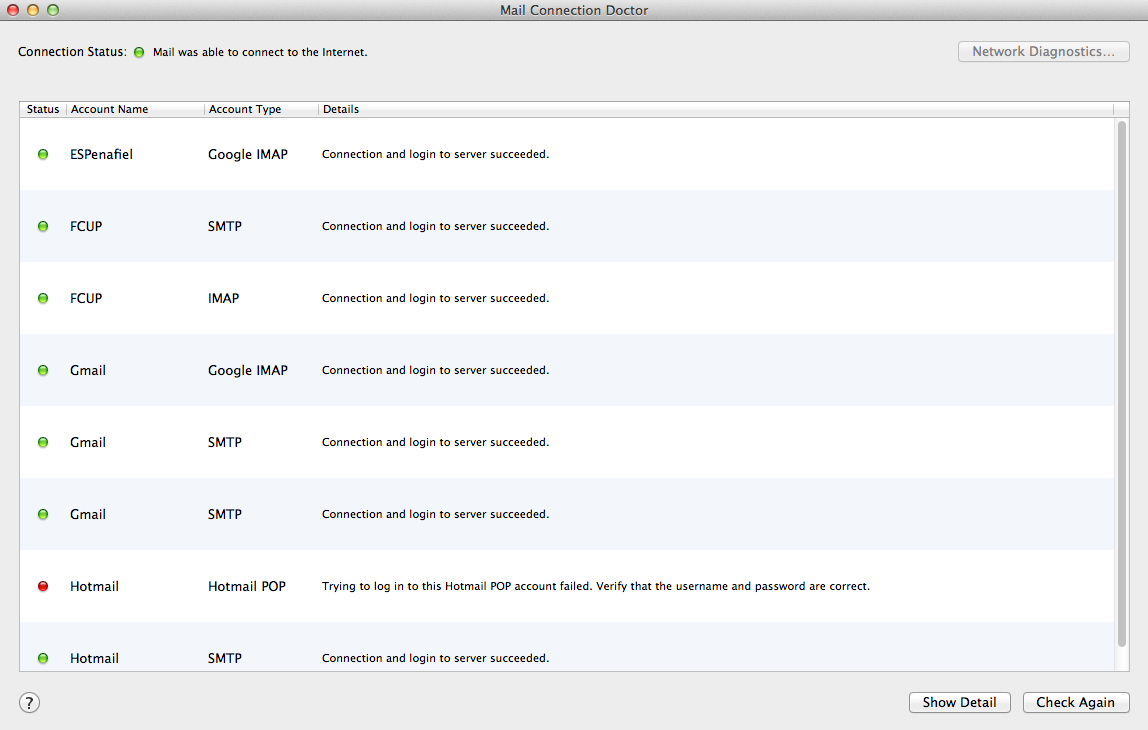Click the IMAP account type of FCUP
The width and height of the screenshot is (1148, 730).
(x=223, y=299)
